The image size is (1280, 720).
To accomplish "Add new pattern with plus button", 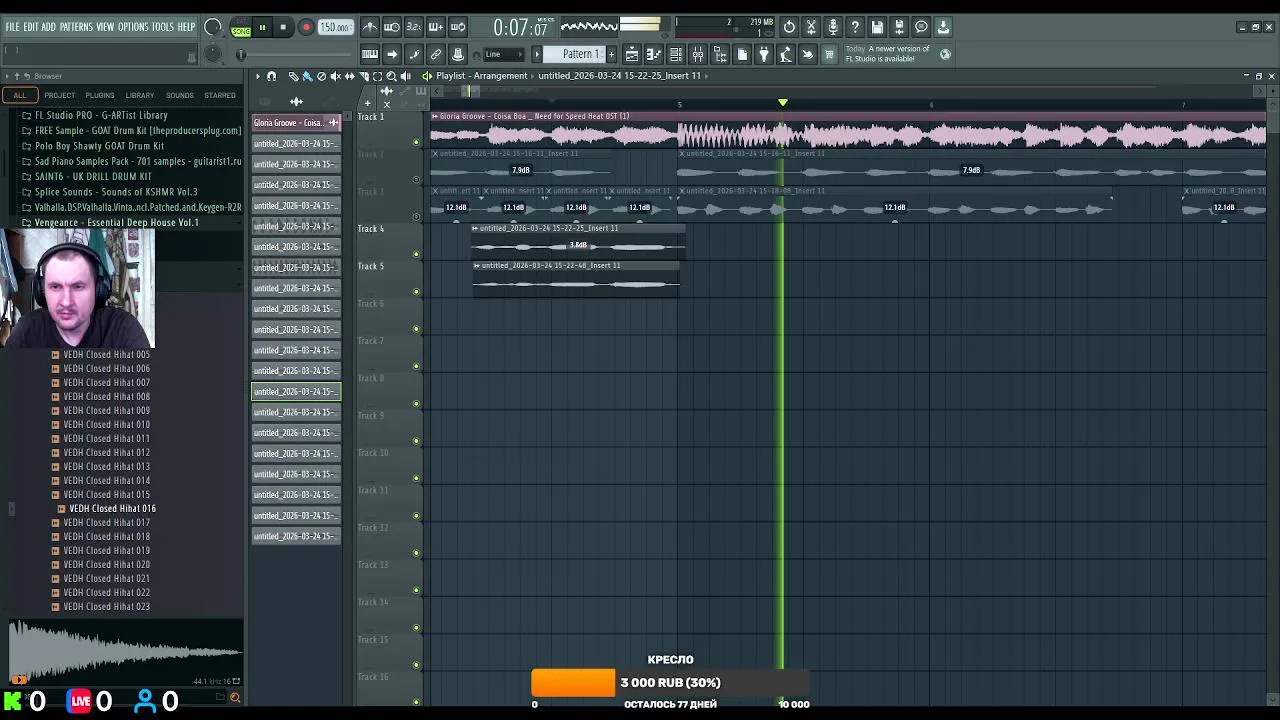I will [x=611, y=54].
